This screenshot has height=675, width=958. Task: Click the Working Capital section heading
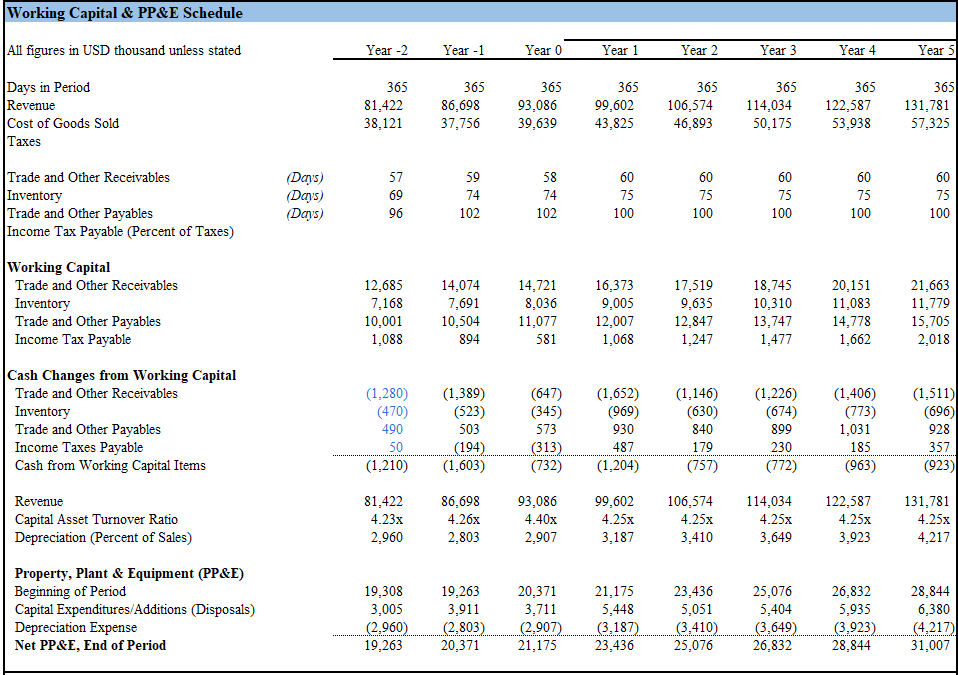coord(58,267)
